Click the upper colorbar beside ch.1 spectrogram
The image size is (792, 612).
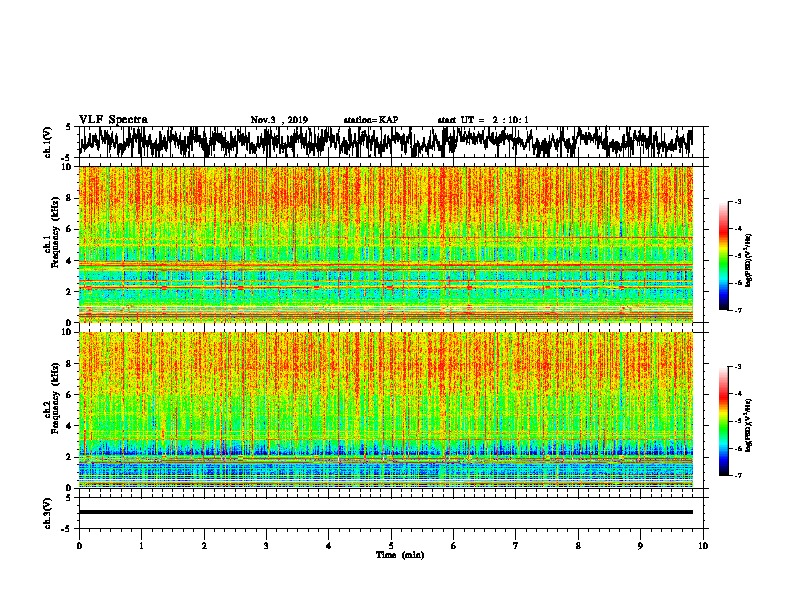tap(723, 256)
